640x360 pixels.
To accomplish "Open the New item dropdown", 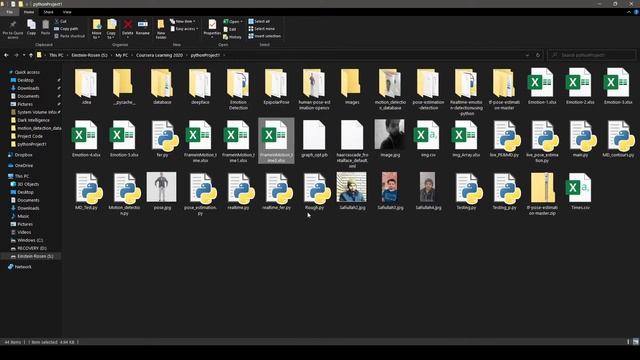I will (183, 21).
